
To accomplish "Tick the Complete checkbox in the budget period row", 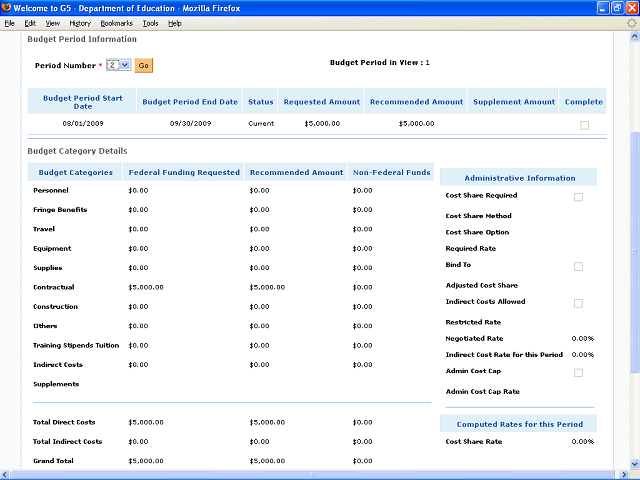I will pos(584,125).
